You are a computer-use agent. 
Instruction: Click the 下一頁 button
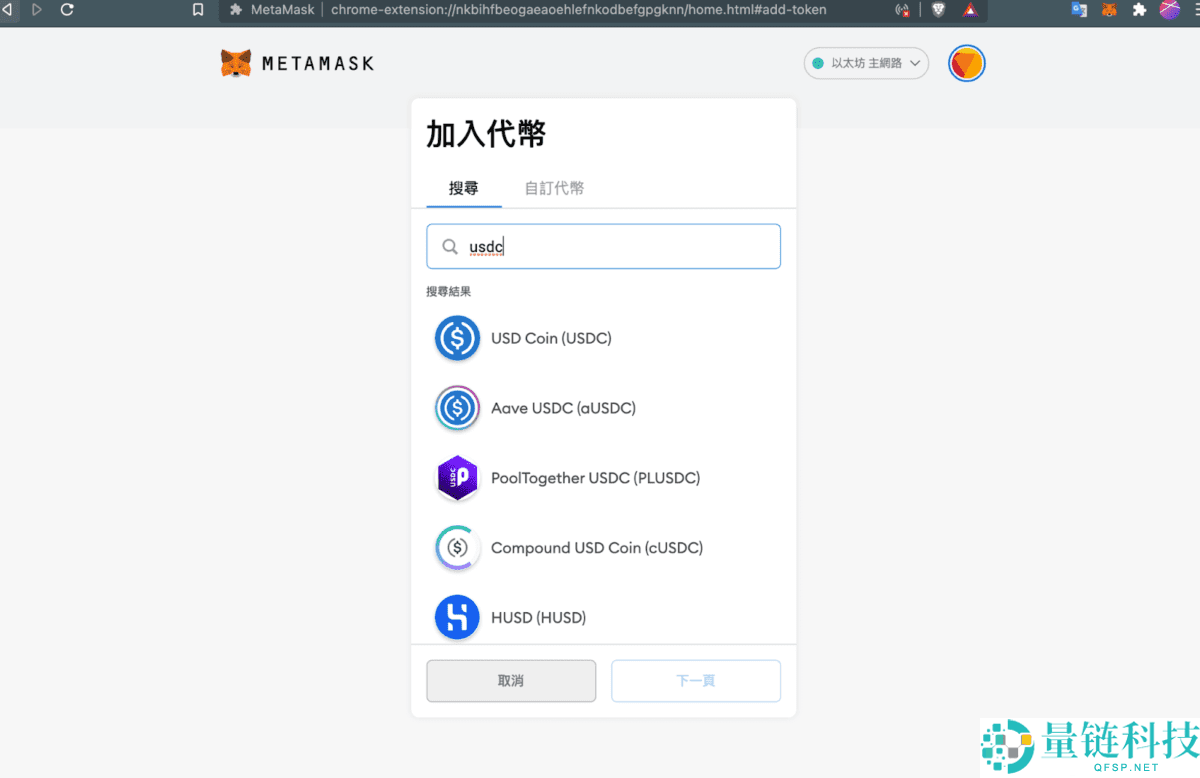click(x=696, y=680)
